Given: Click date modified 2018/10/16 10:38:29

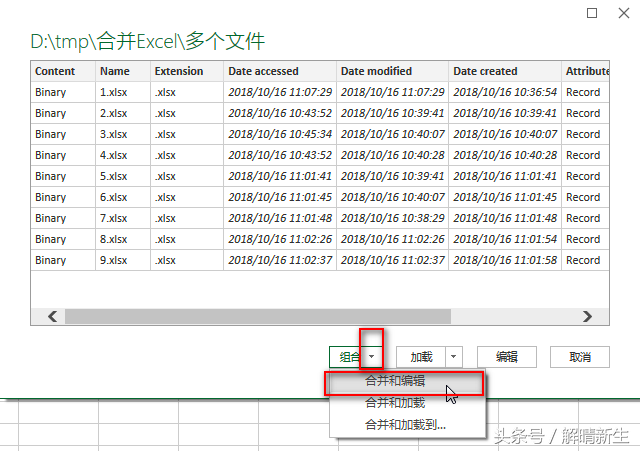Looking at the screenshot, I should [x=392, y=218].
